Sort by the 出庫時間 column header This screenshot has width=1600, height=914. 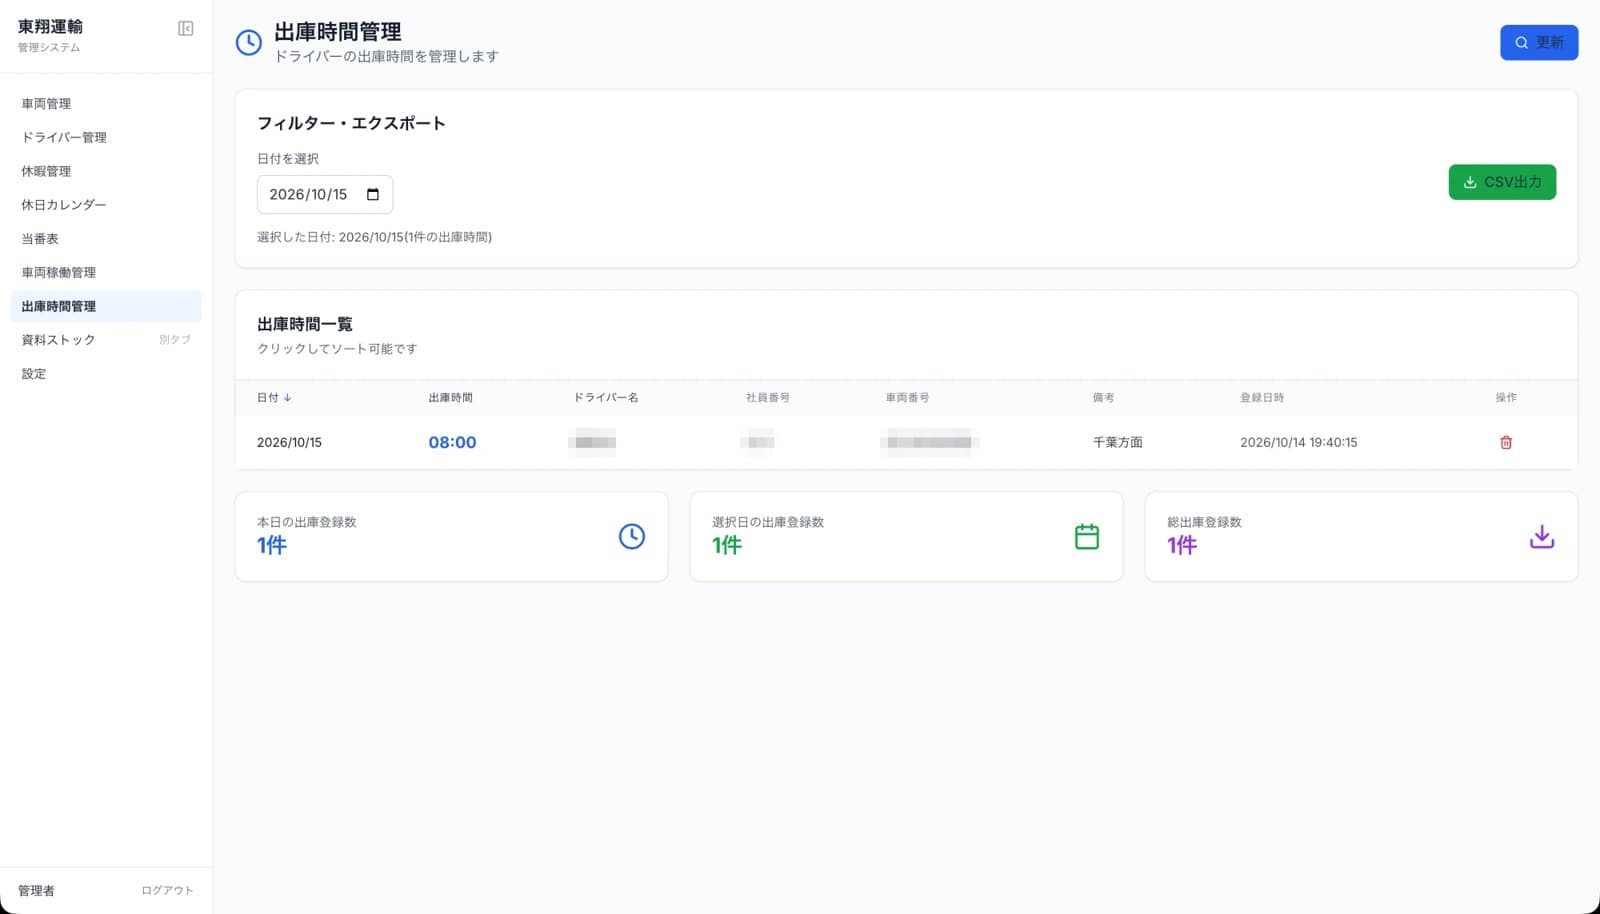(x=451, y=398)
